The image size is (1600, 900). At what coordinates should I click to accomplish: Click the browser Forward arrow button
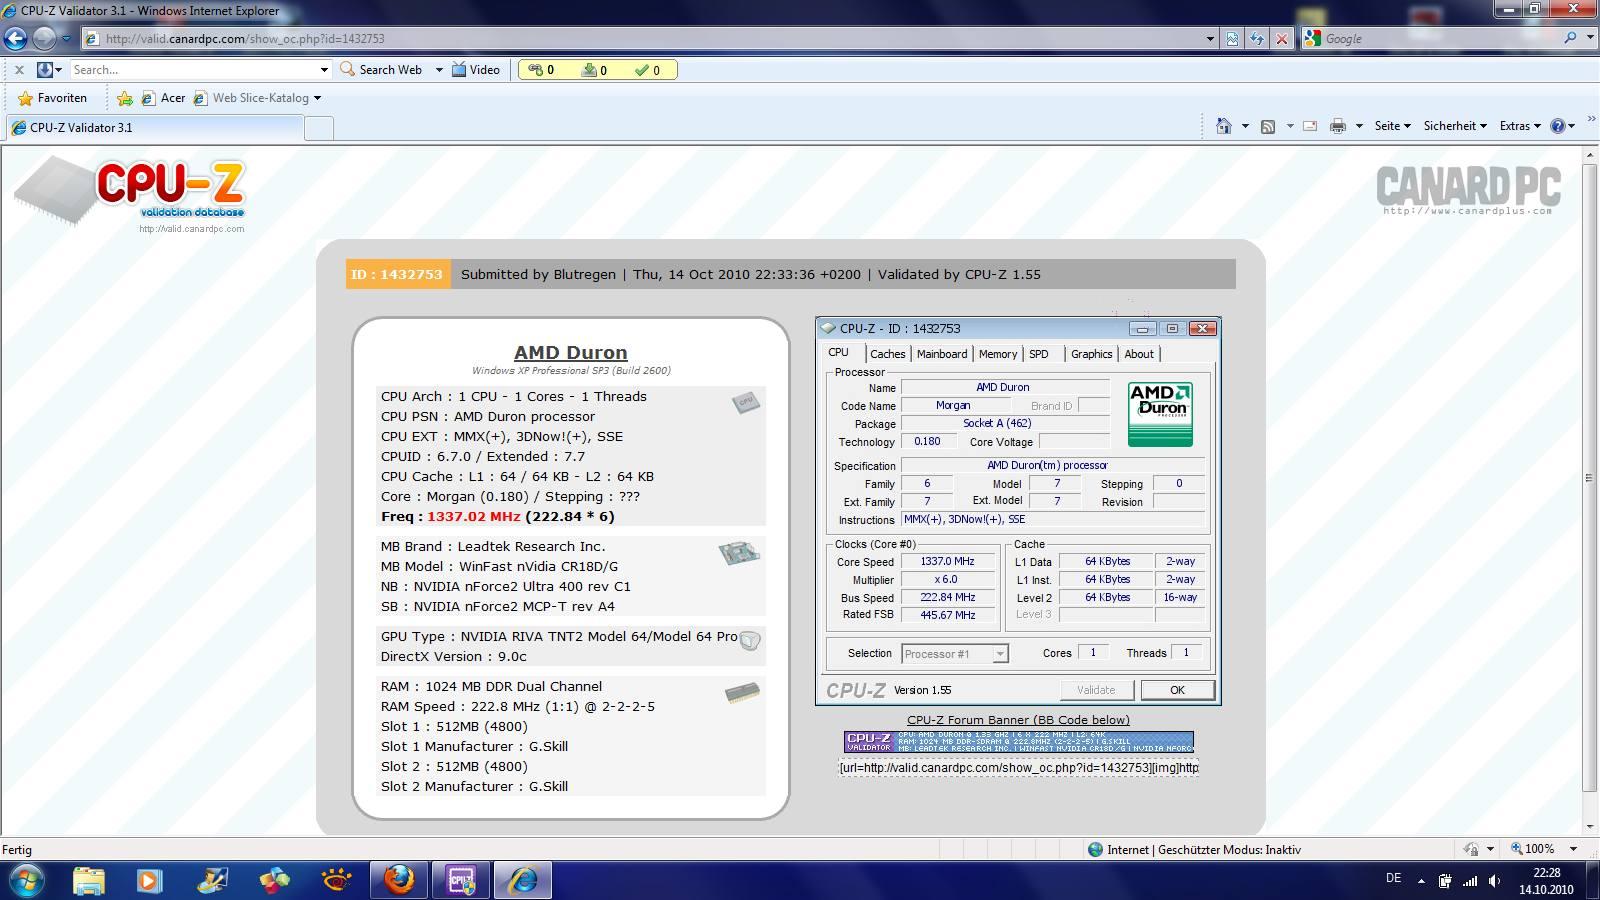coord(44,38)
